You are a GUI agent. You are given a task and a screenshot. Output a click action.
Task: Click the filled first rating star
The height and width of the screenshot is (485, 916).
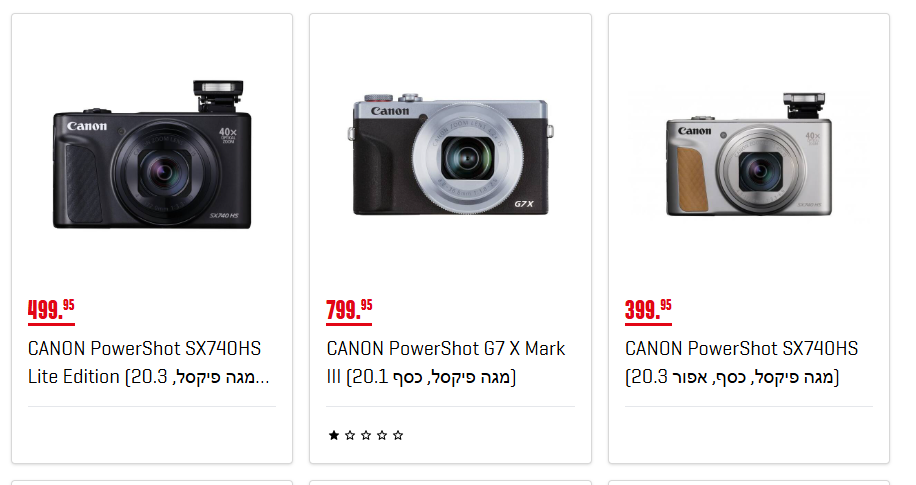click(x=334, y=435)
